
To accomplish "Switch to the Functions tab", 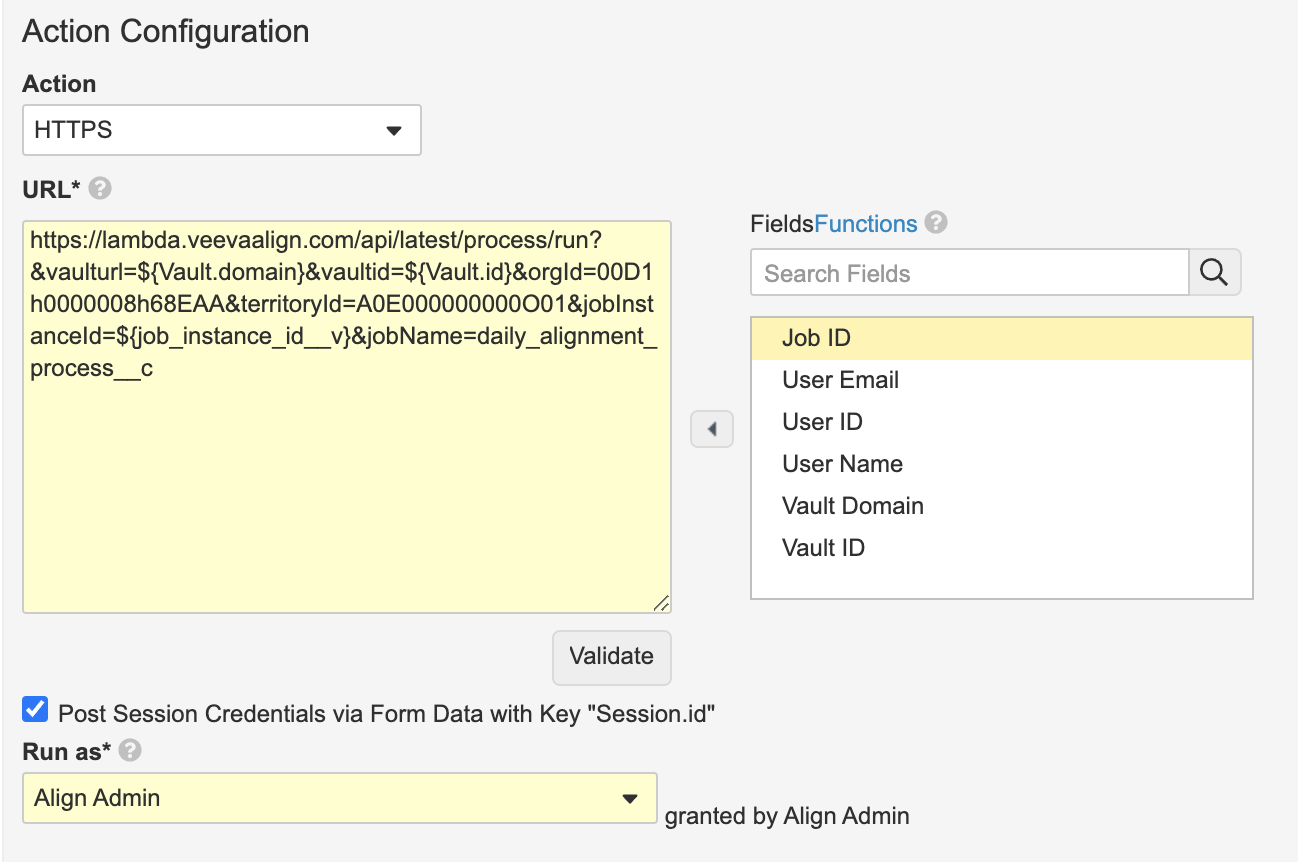I will pos(865,224).
